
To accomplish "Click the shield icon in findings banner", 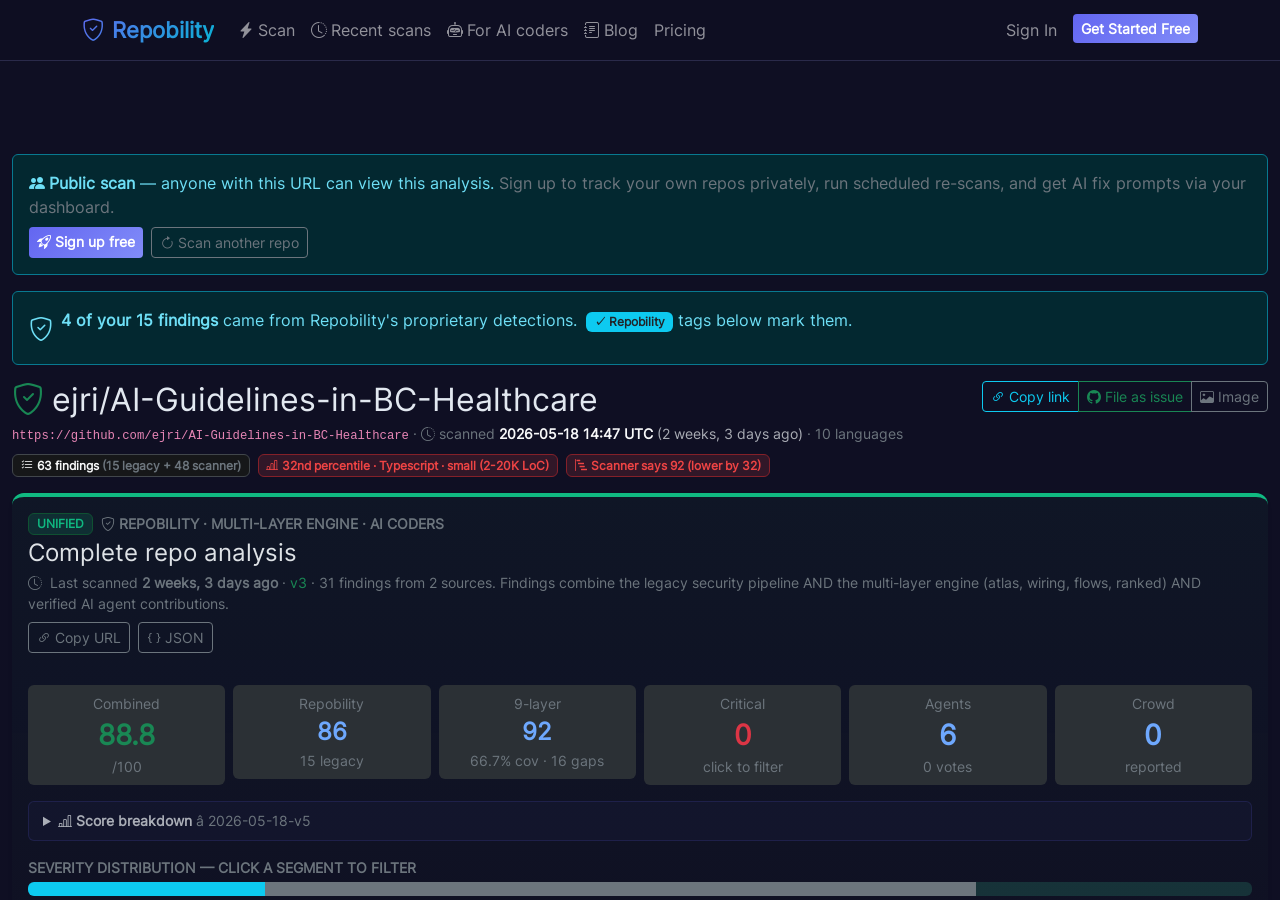I will [41, 328].
